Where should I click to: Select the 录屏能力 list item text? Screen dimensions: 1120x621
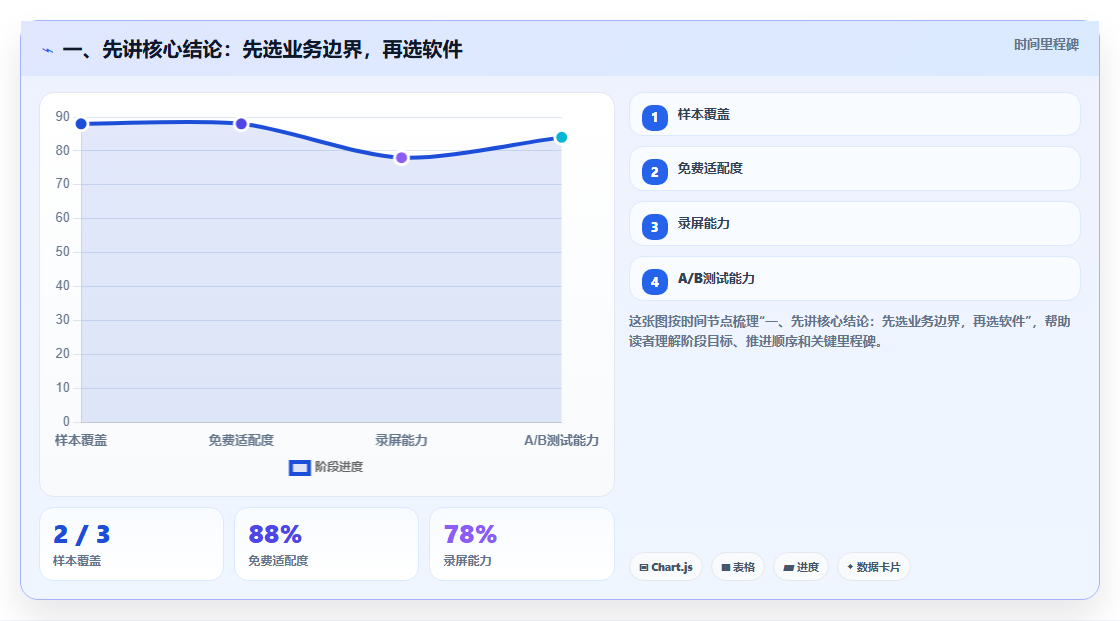(x=704, y=224)
